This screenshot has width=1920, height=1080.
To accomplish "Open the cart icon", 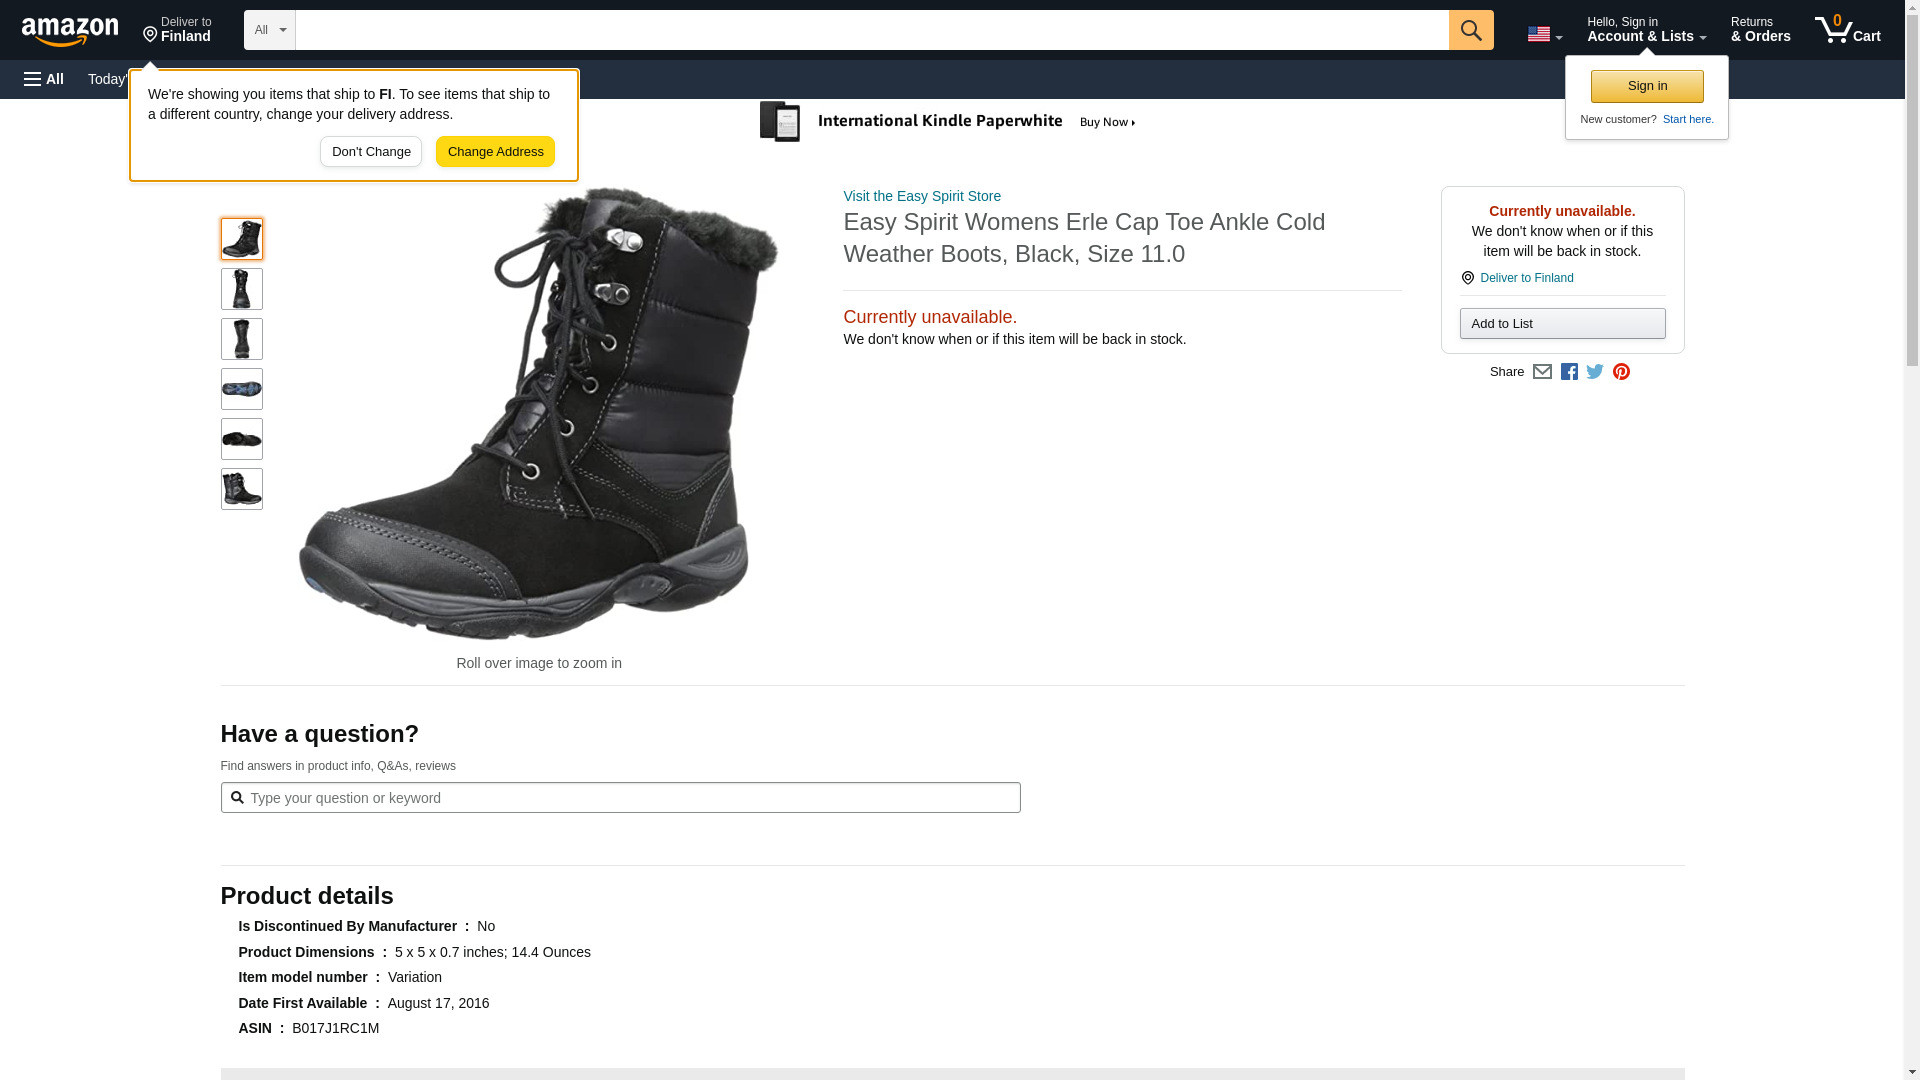I will click(1847, 30).
